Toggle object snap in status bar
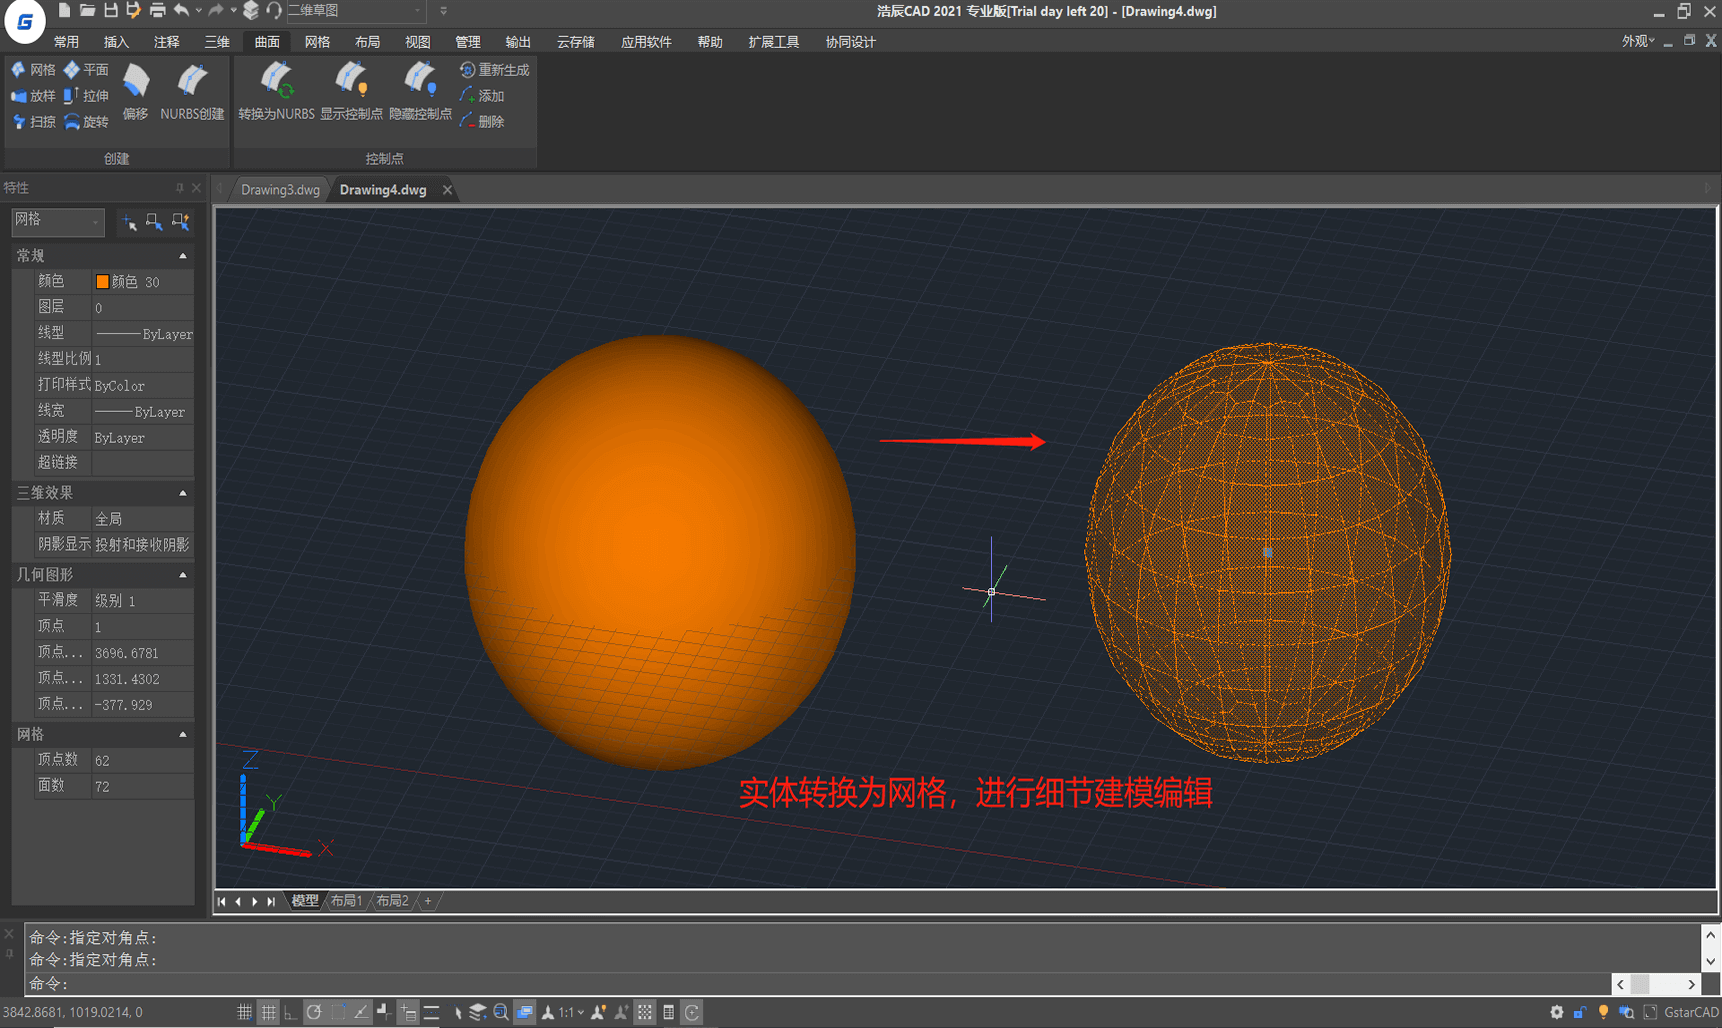 pos(338,1012)
